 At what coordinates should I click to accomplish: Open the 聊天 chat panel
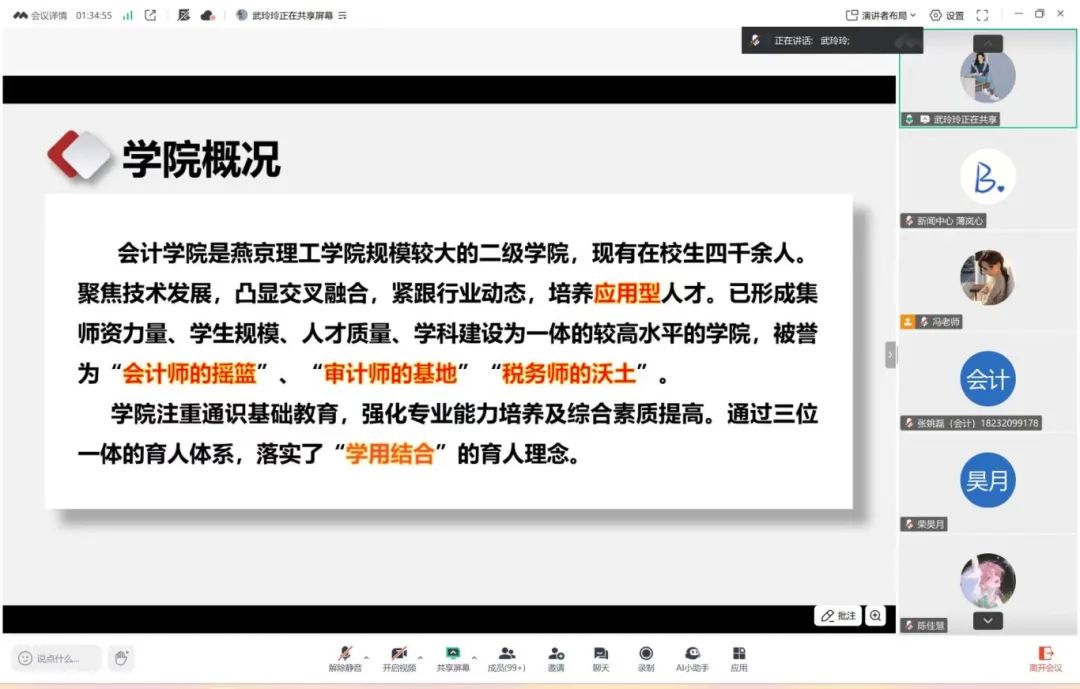[600, 657]
